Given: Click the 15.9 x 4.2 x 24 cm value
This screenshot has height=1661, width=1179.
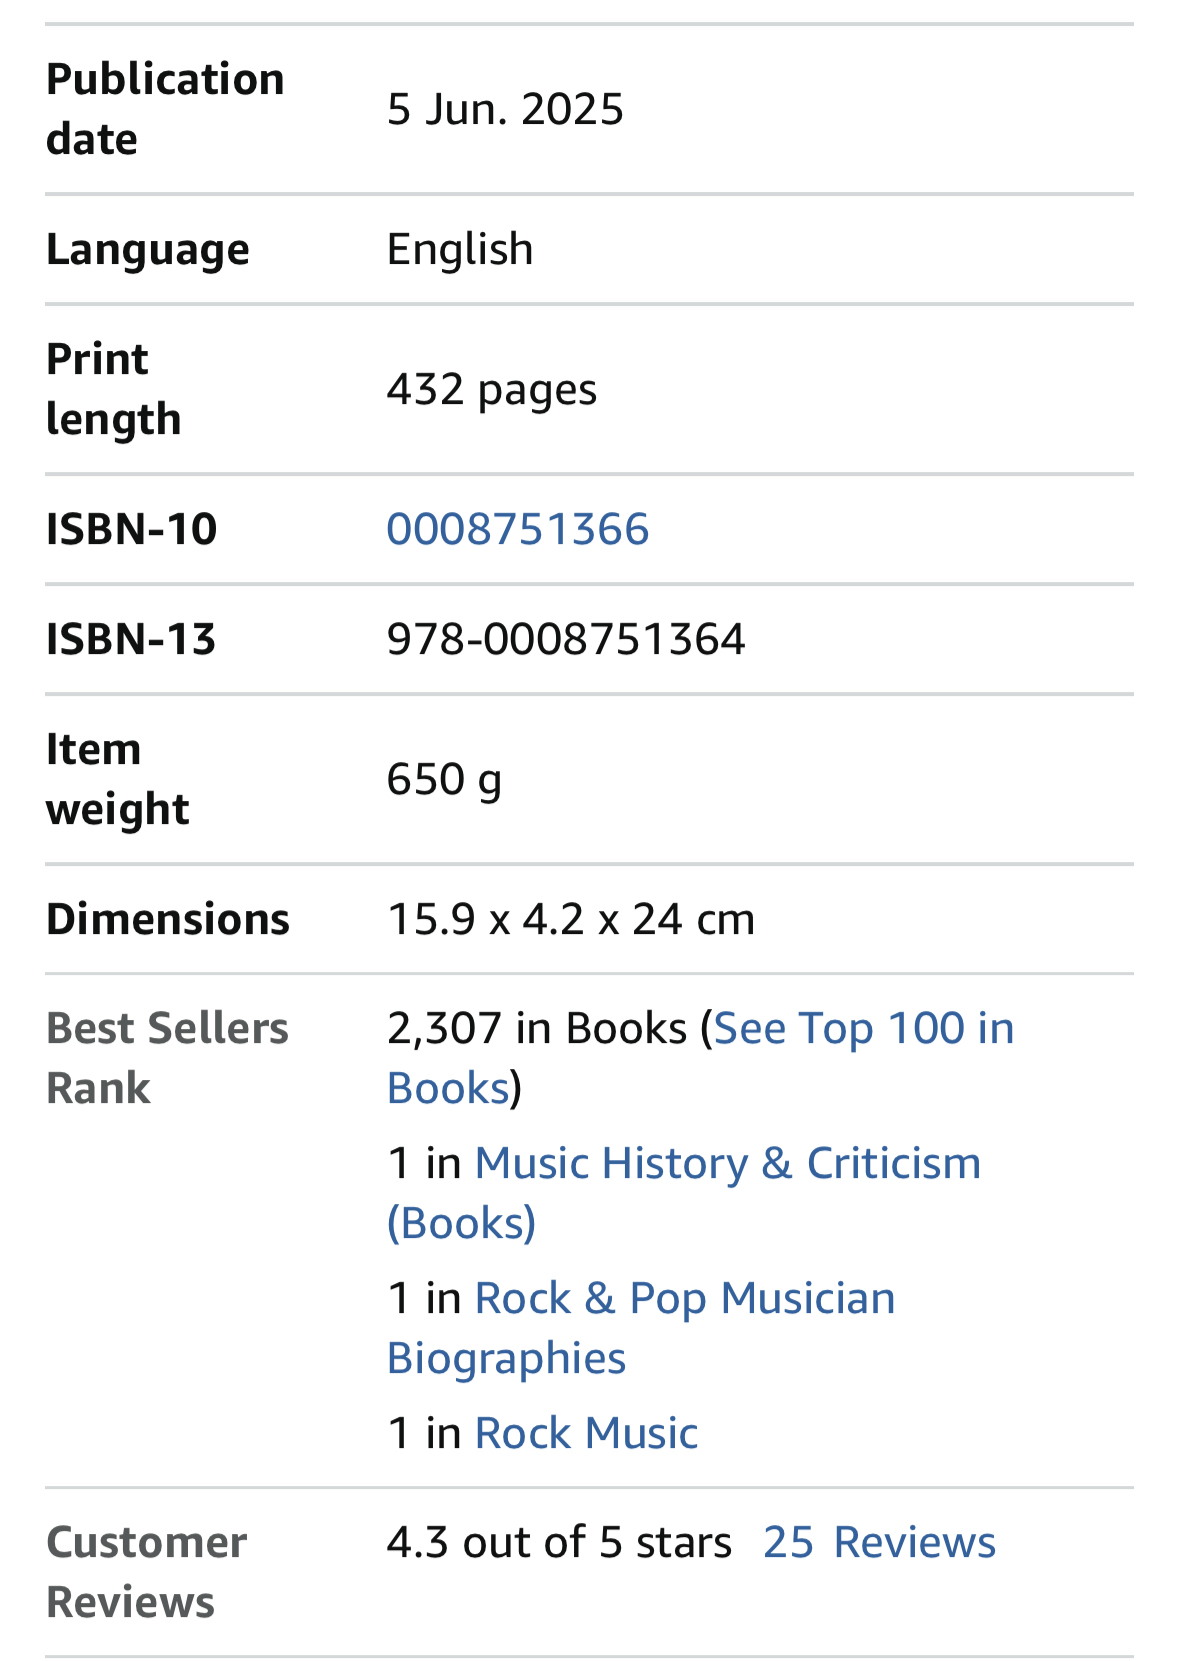Looking at the screenshot, I should (x=570, y=919).
